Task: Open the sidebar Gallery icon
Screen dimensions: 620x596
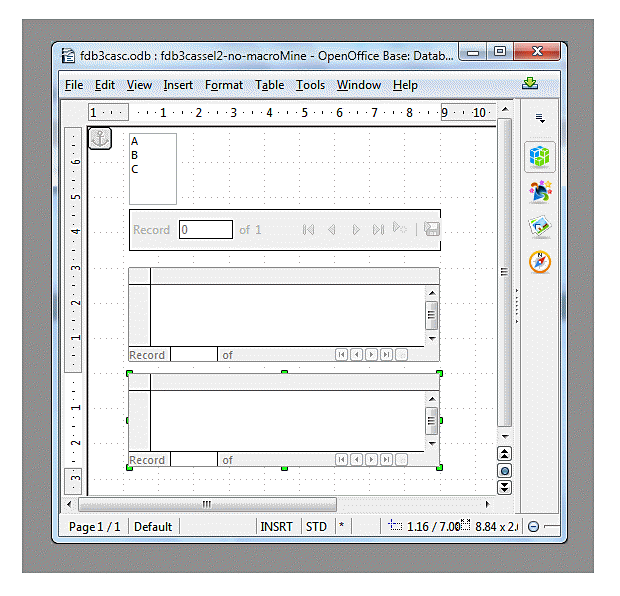Action: point(540,227)
